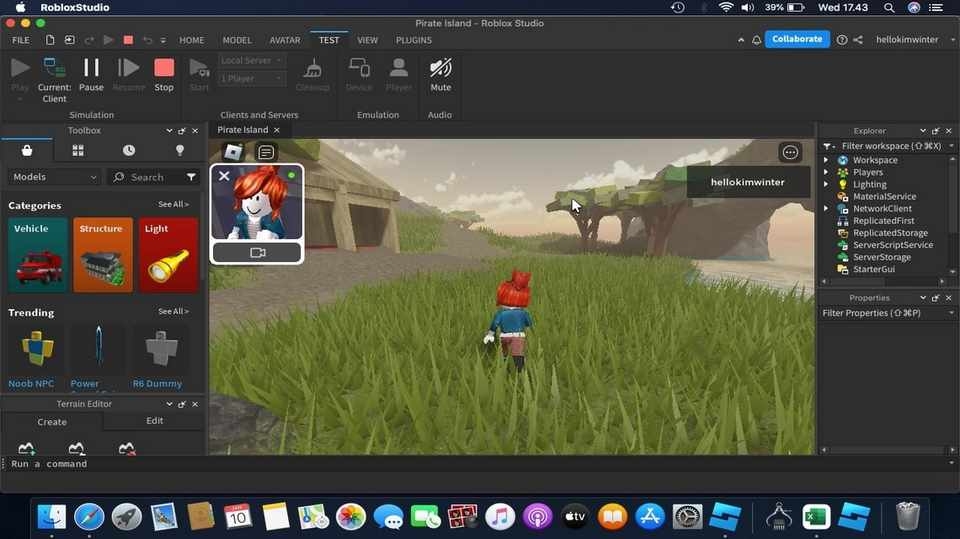The image size is (960, 539).
Task: Open the Toolbox recent clock tab
Action: [129, 150]
